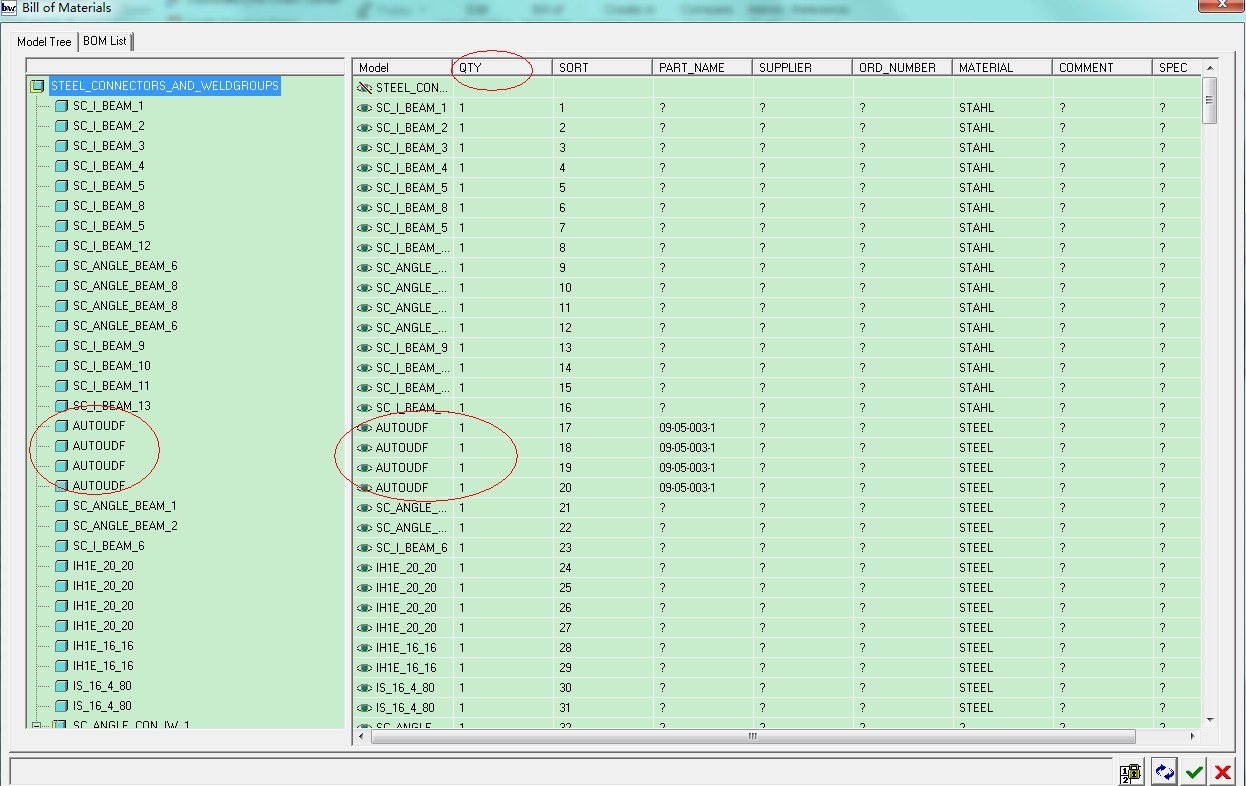The width and height of the screenshot is (1246, 786).
Task: Select SC_I_BEAM_4 in the model tree
Action: 108,166
